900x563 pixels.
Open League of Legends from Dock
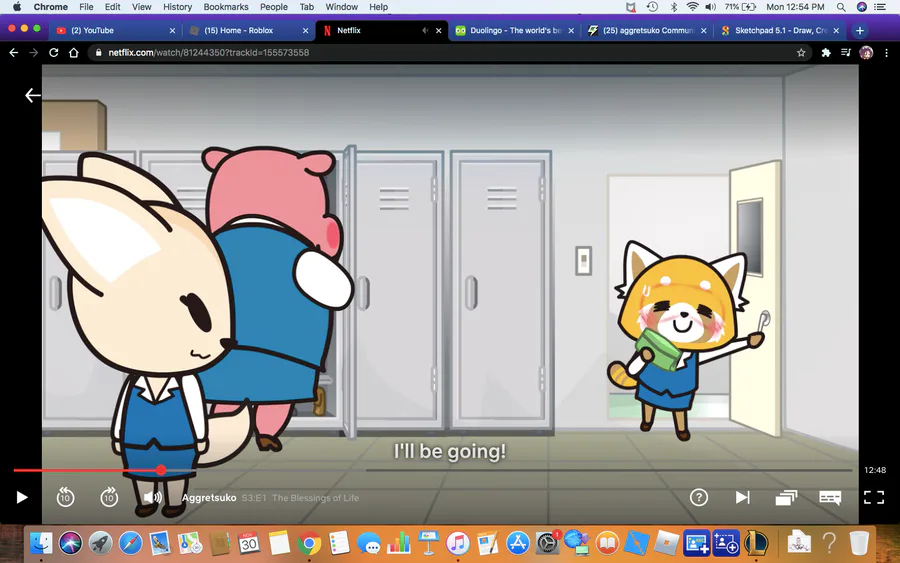tap(756, 542)
